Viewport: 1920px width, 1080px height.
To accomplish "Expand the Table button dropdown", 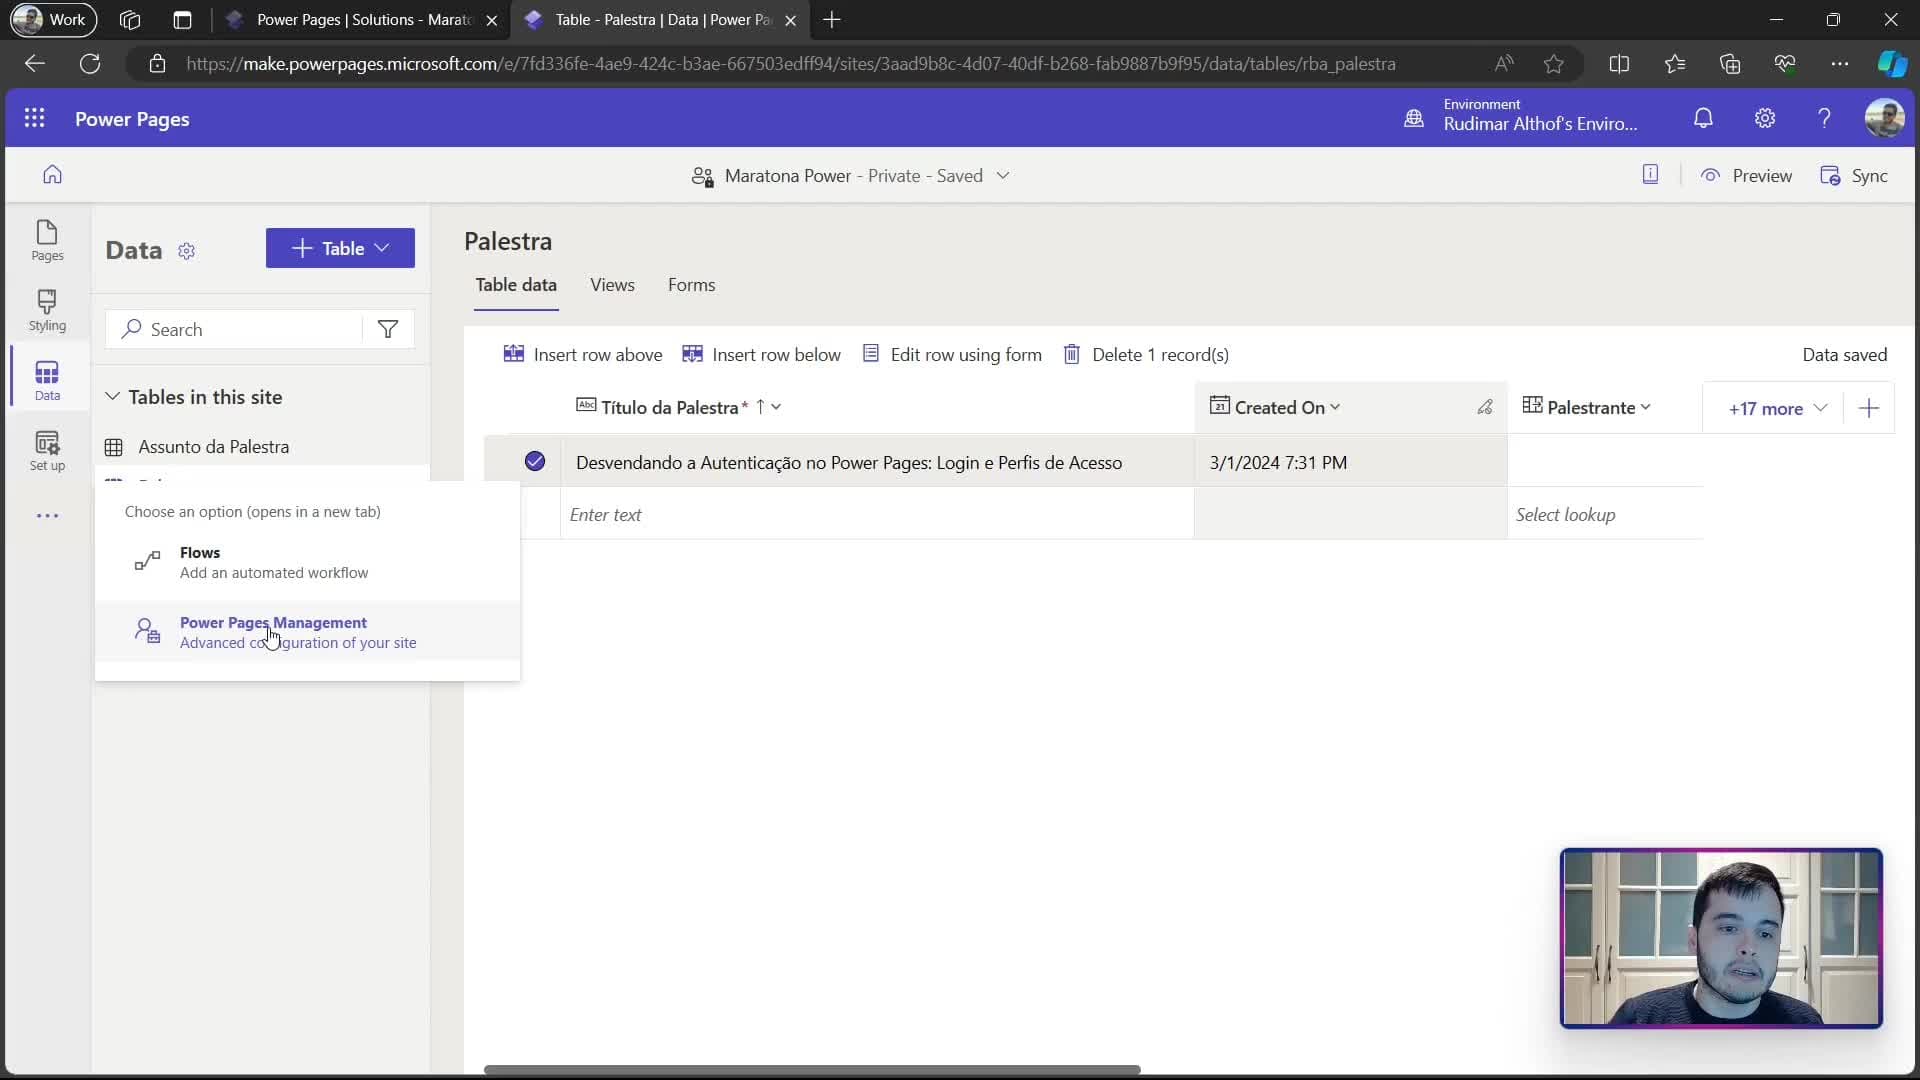I will (382, 248).
